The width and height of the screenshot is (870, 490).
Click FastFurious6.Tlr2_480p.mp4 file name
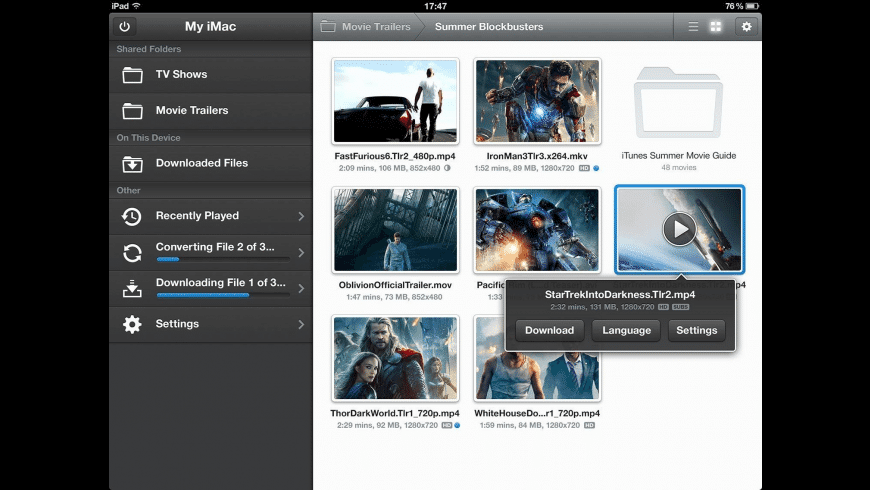point(395,156)
